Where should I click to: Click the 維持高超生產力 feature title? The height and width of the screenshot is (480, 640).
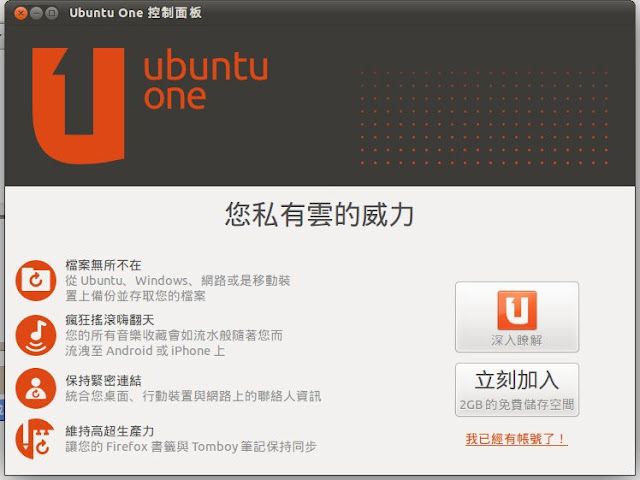click(x=110, y=431)
